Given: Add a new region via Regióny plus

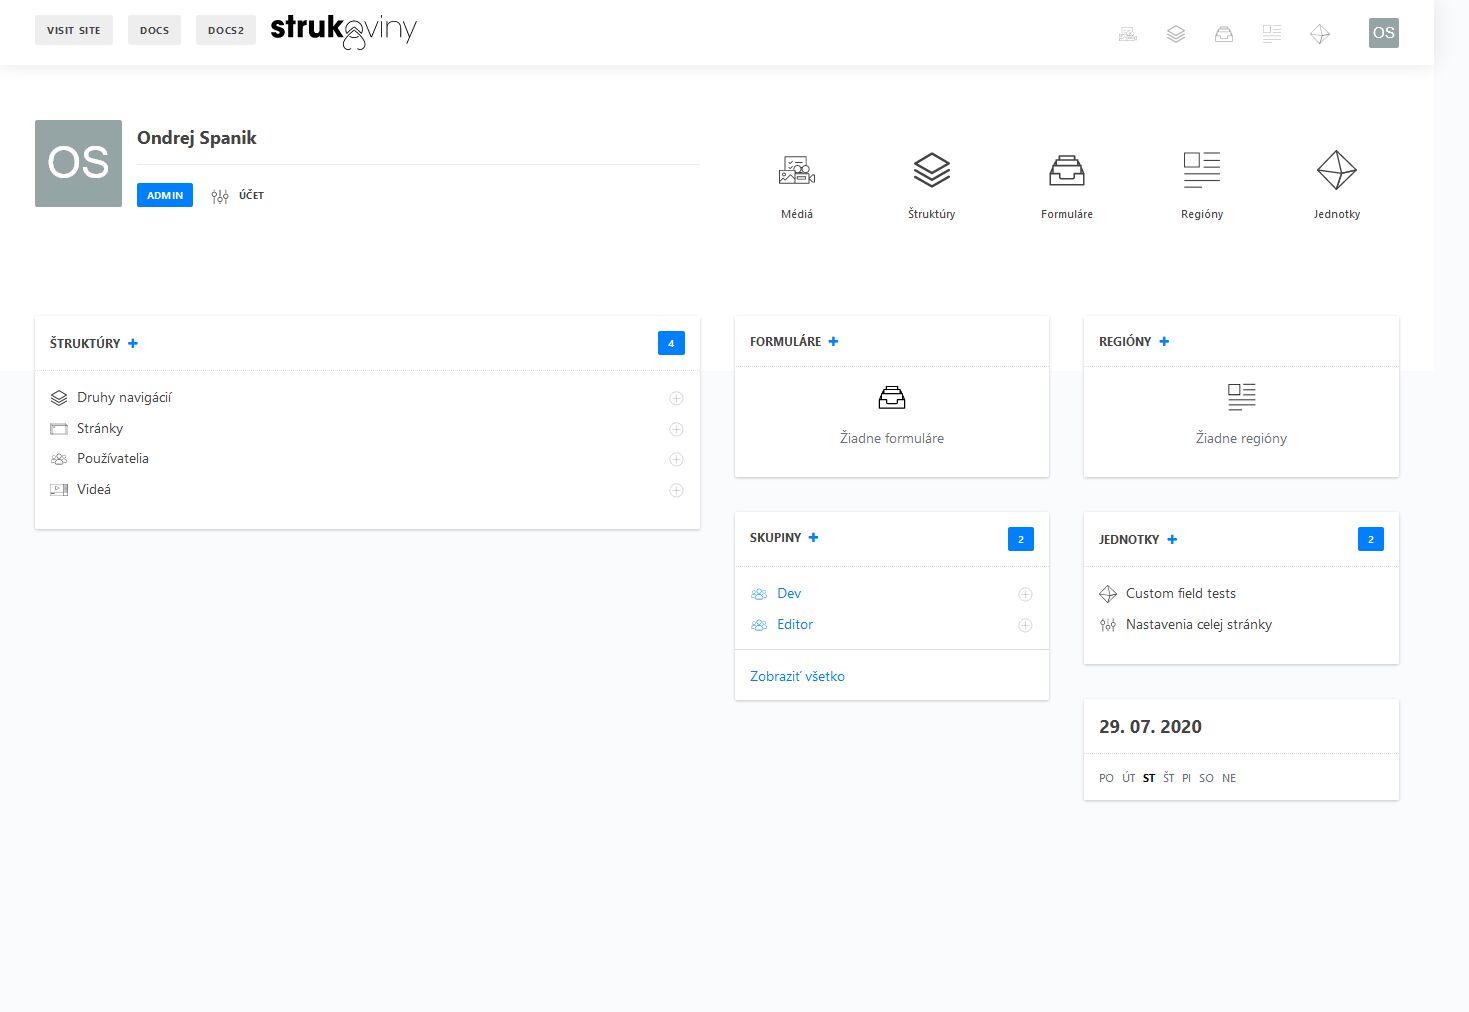Looking at the screenshot, I should click(x=1164, y=341).
